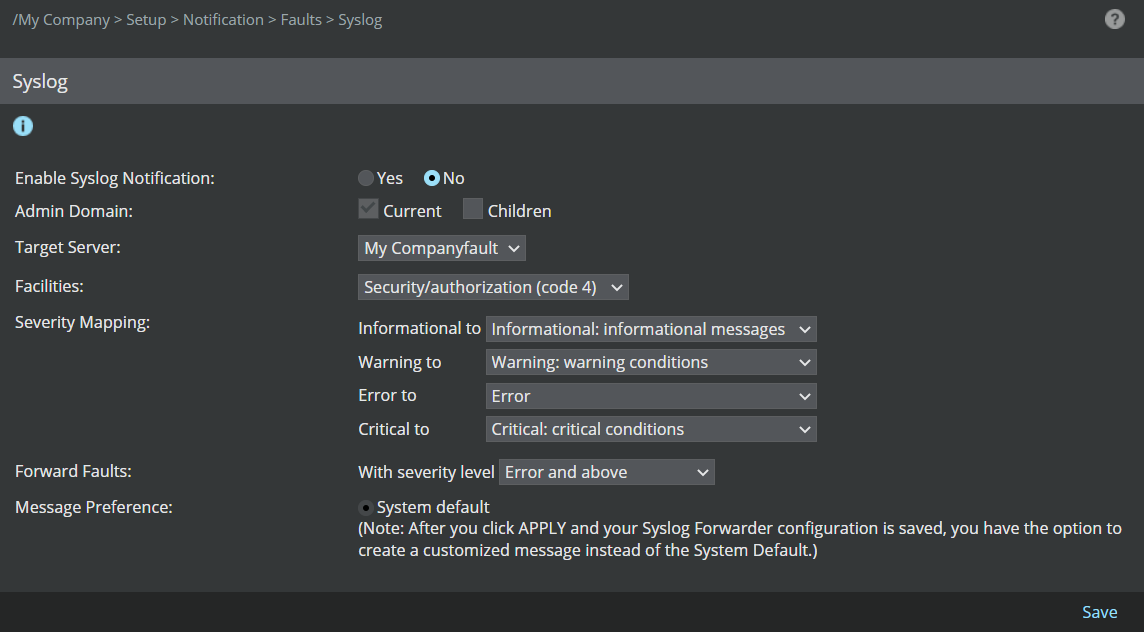Viewport: 1144px width, 632px height.
Task: Click the Syslog breadcrumb entry
Action: click(360, 20)
